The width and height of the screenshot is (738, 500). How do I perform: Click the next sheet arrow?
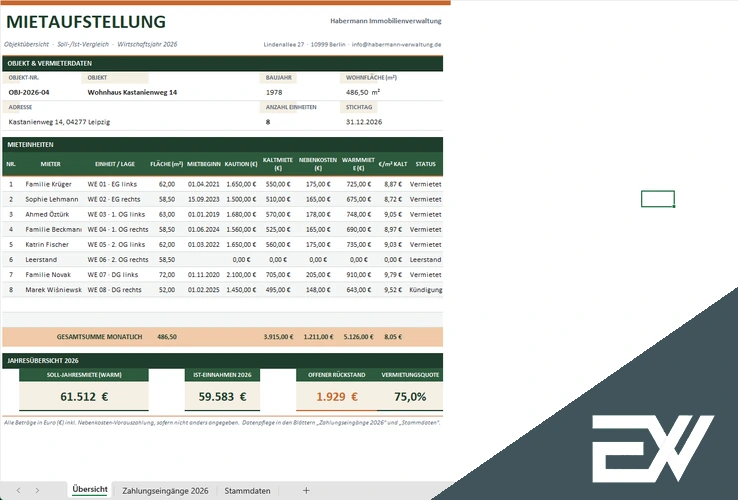pyautogui.click(x=37, y=491)
